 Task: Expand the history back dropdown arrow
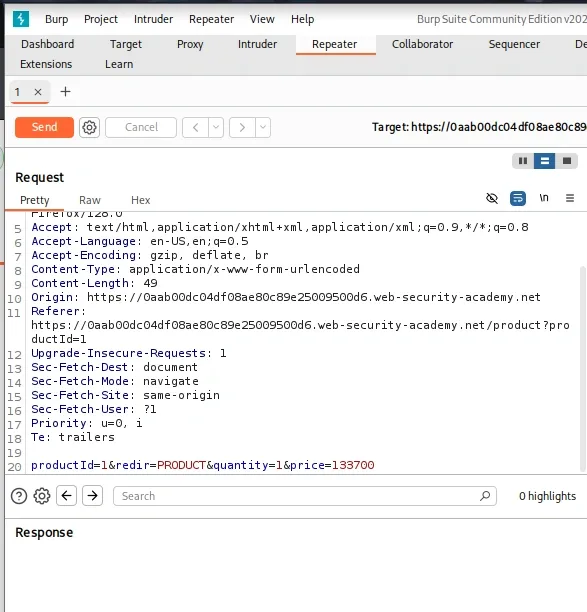pos(216,127)
